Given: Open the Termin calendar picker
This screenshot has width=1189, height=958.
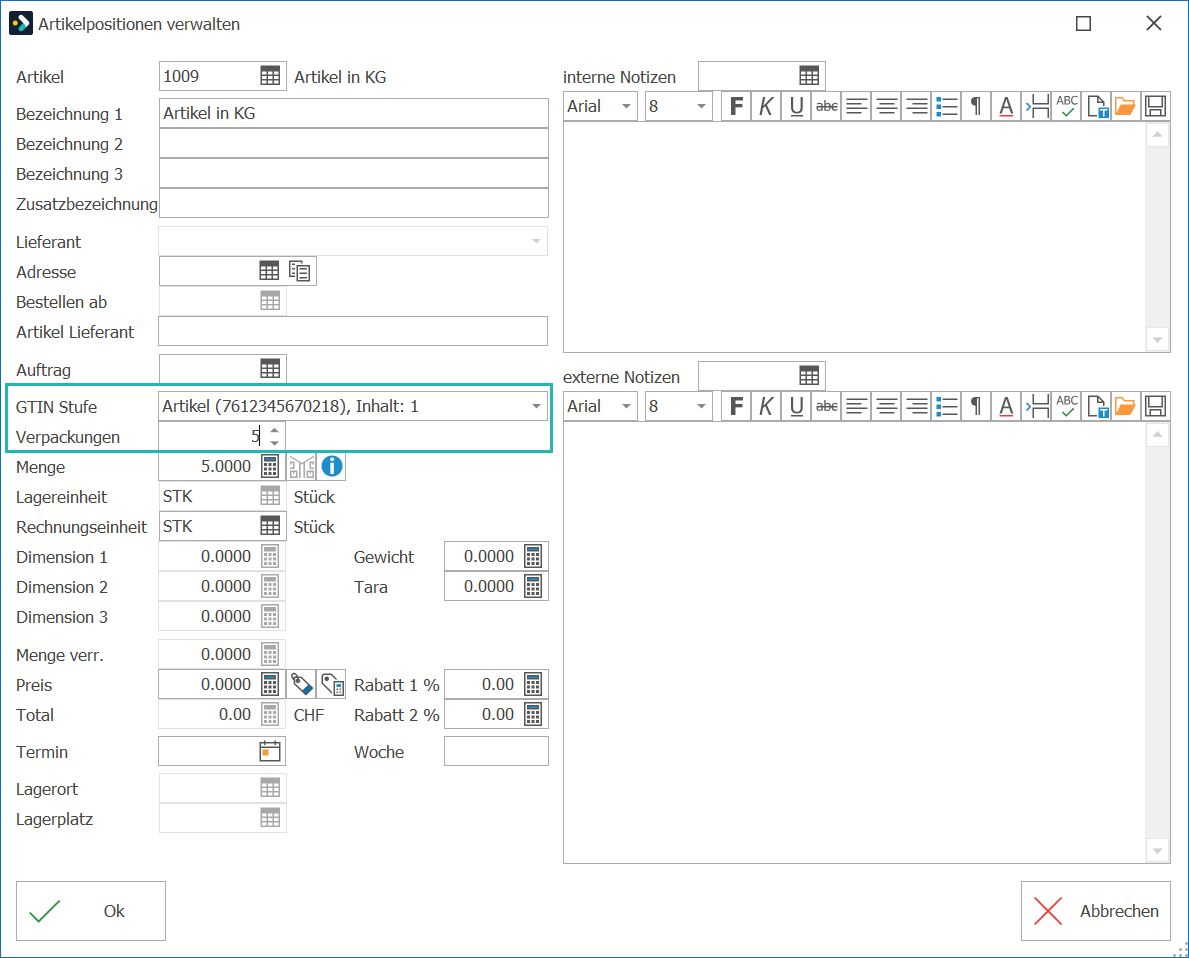Looking at the screenshot, I should click(270, 751).
